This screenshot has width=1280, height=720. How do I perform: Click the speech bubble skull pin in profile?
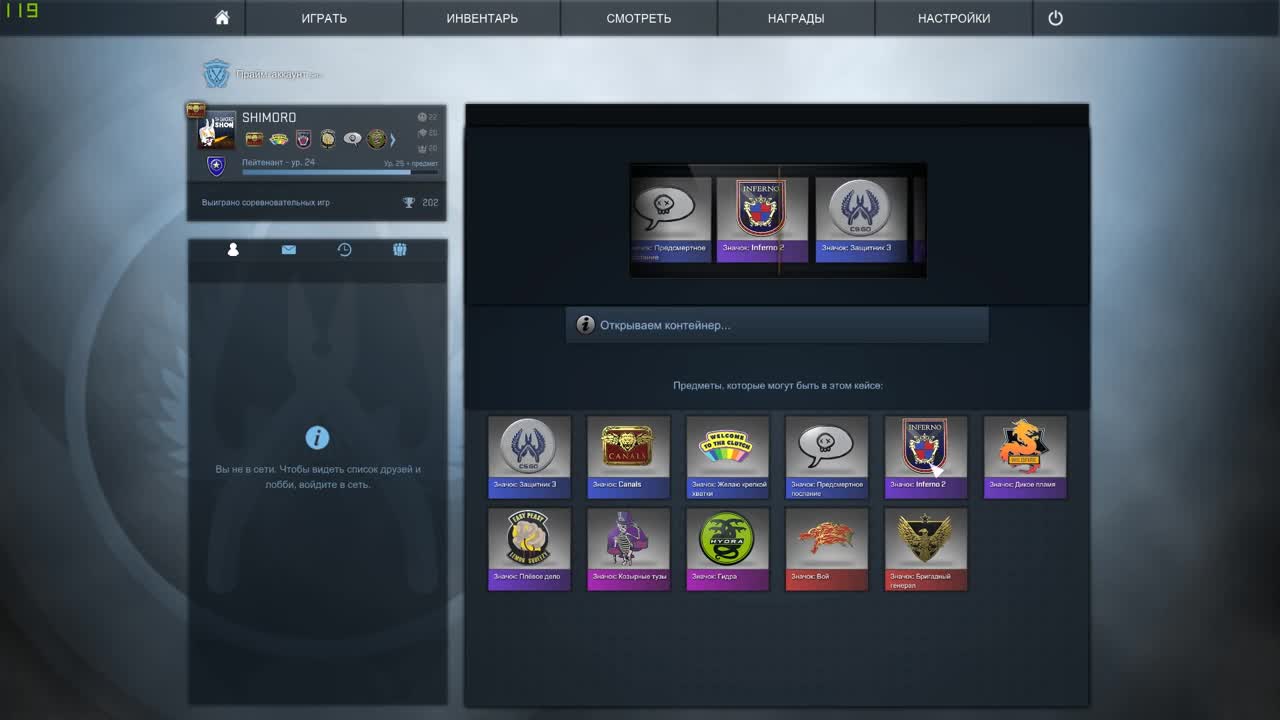tap(352, 139)
